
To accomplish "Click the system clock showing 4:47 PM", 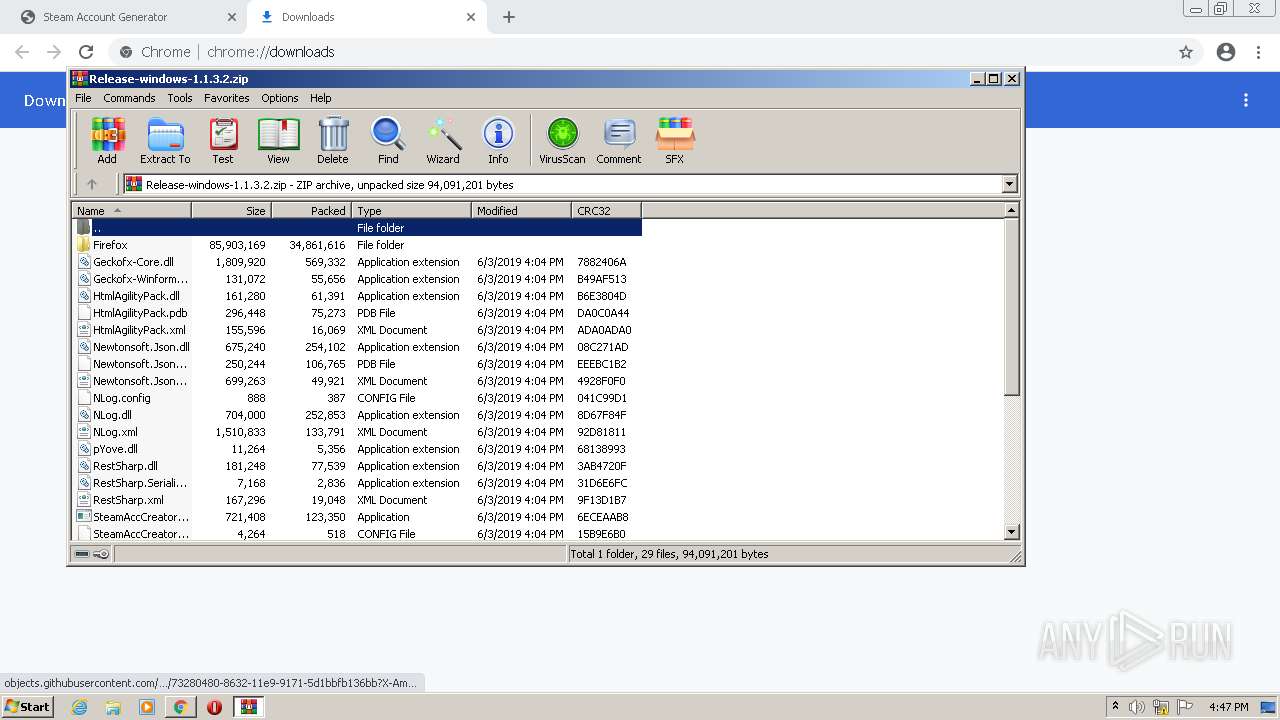I will (x=1228, y=707).
